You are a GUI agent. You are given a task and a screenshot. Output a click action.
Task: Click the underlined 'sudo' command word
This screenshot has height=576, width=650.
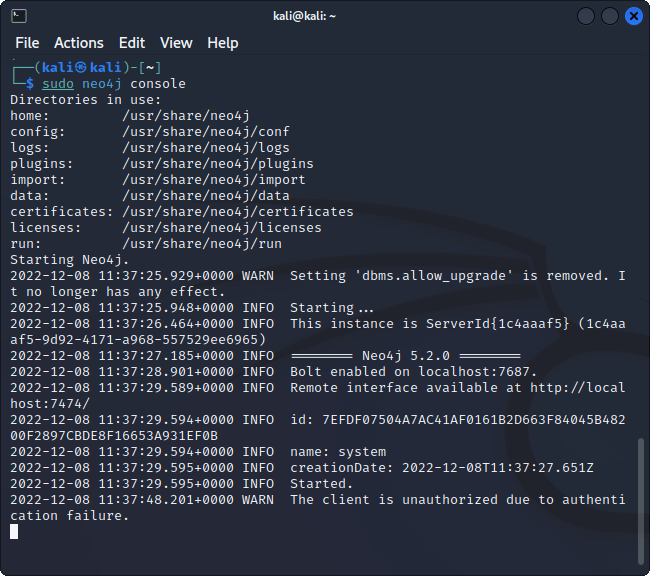coord(58,84)
